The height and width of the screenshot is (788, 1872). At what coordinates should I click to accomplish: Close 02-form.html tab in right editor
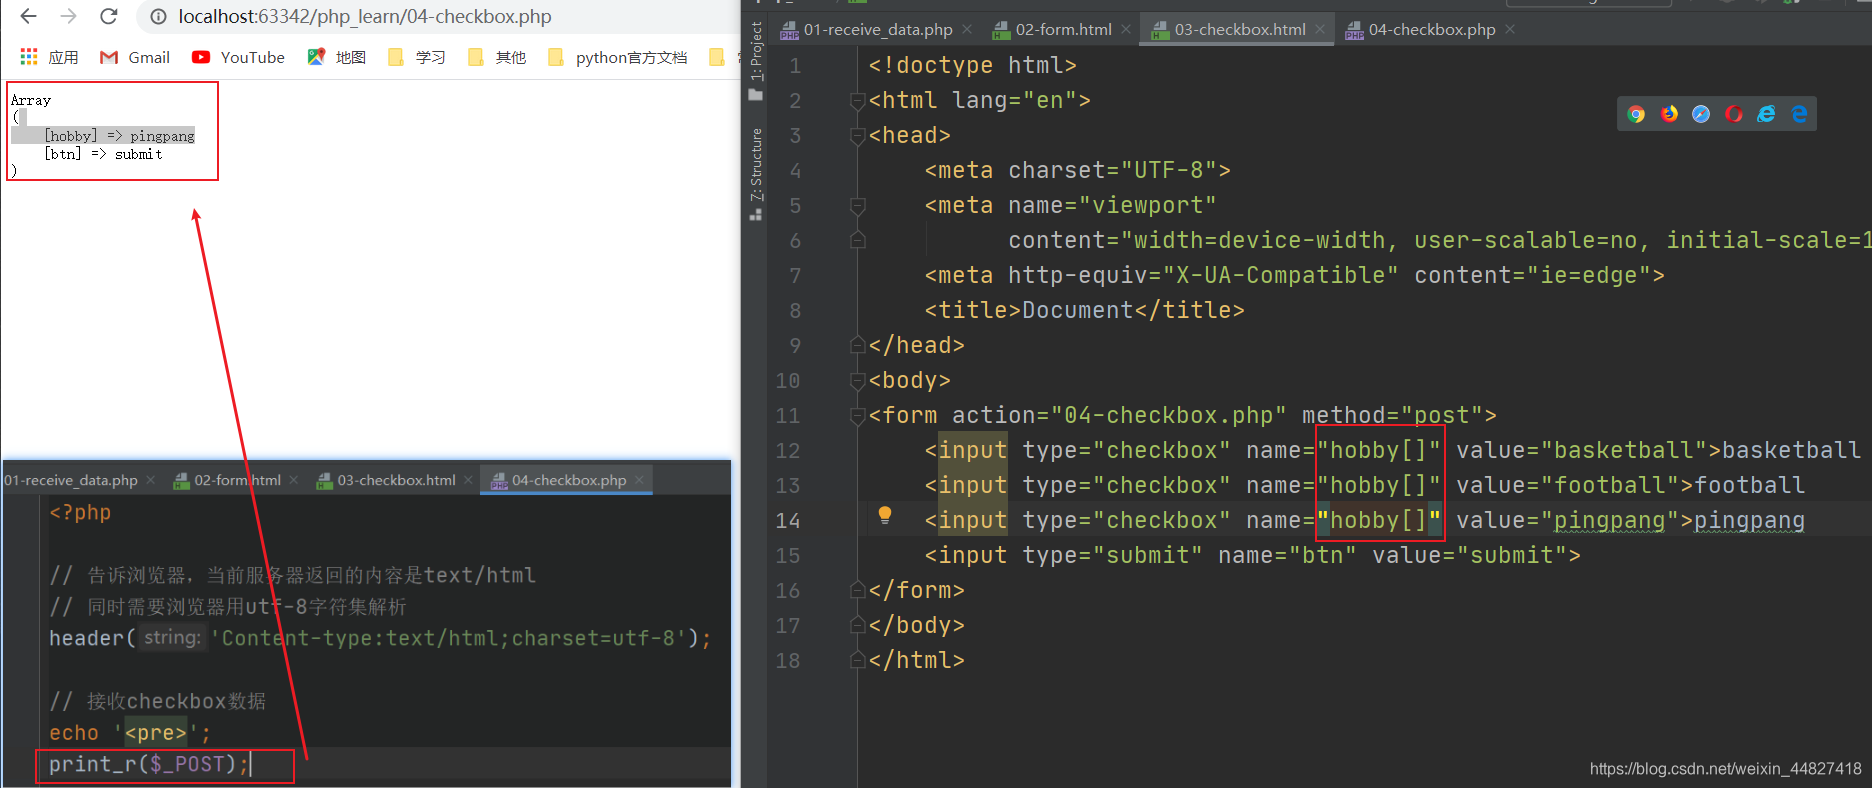pos(1126,30)
